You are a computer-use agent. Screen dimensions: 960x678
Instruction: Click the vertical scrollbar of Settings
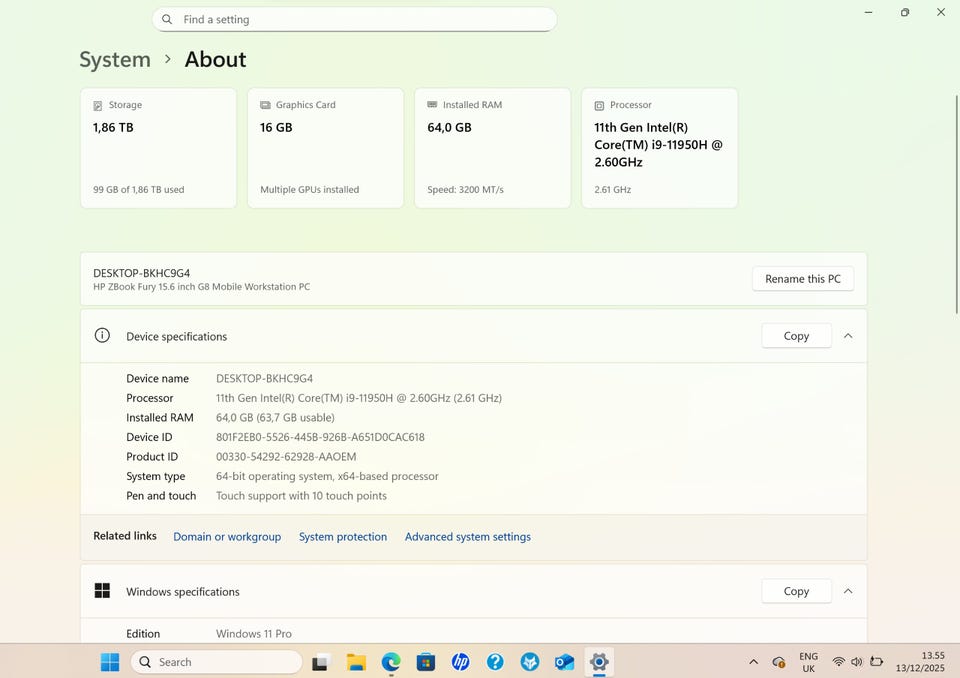957,205
